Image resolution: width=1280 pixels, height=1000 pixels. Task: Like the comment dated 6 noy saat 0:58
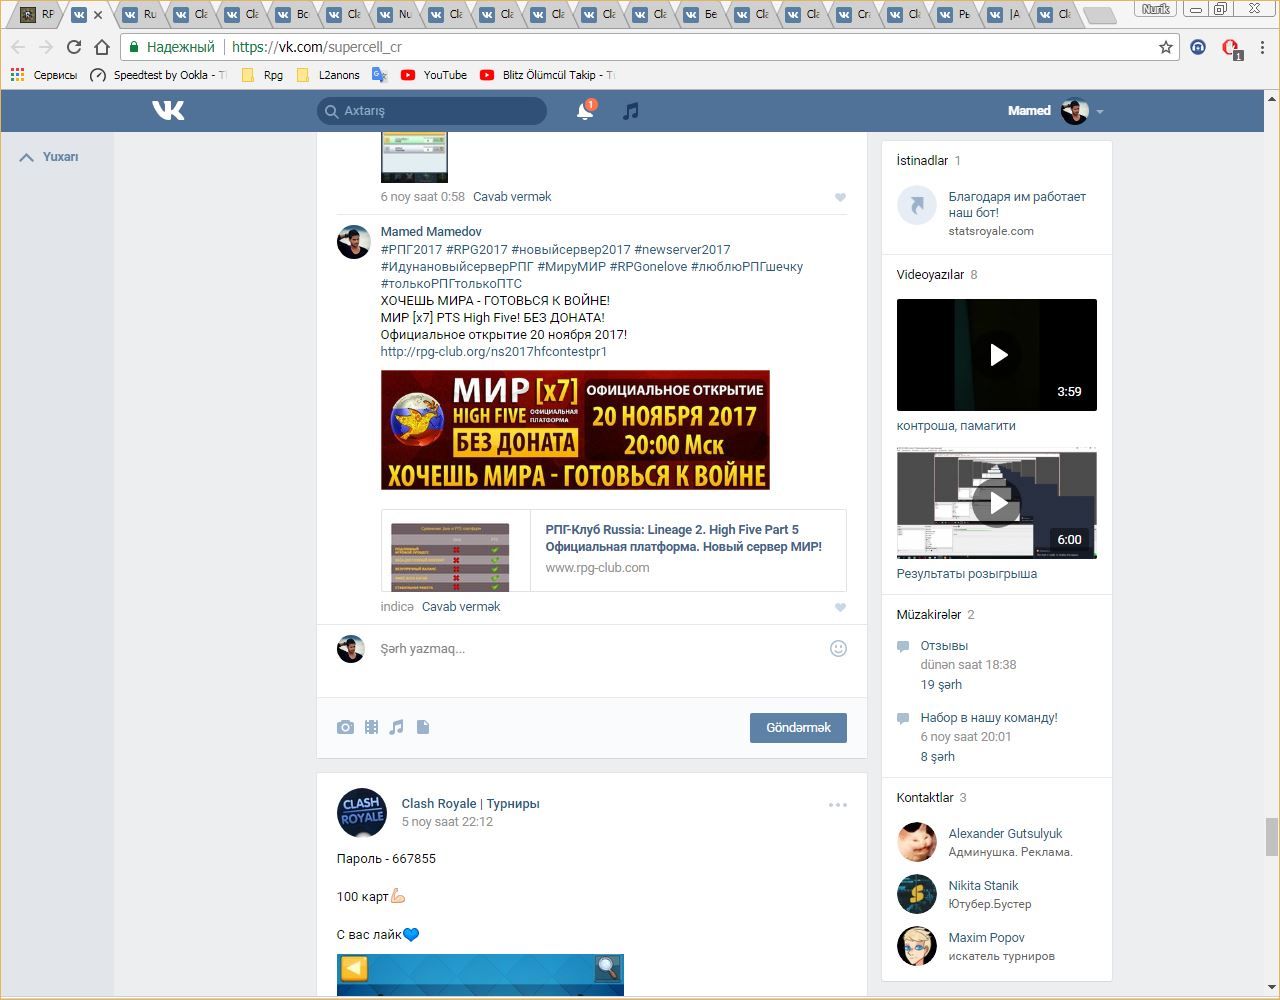pyautogui.click(x=840, y=197)
